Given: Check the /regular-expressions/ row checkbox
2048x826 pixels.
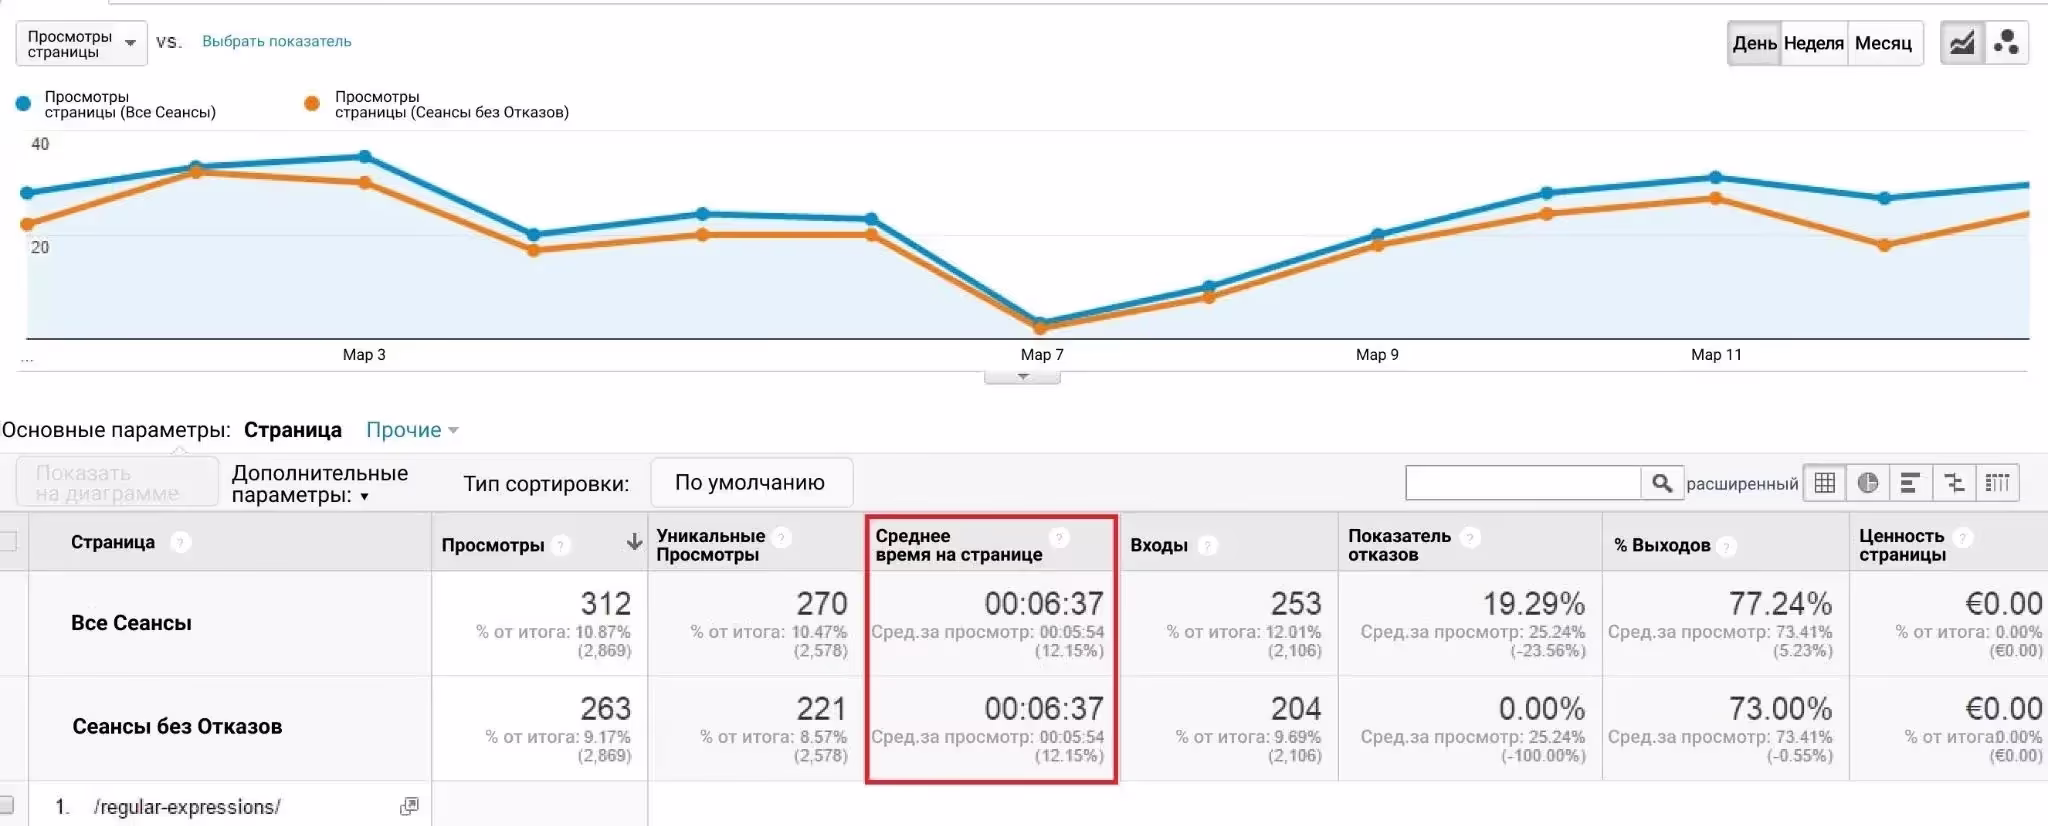Looking at the screenshot, I should coord(7,805).
